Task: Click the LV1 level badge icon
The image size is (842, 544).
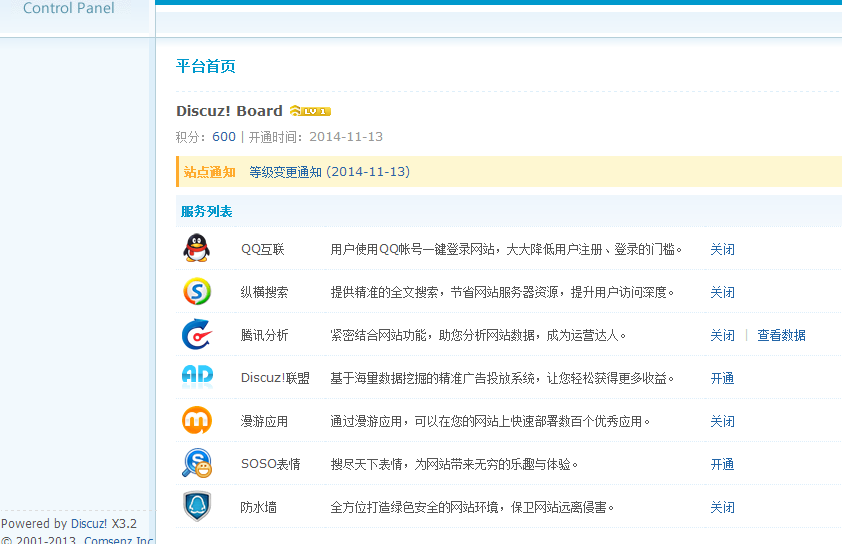Action: (x=310, y=111)
